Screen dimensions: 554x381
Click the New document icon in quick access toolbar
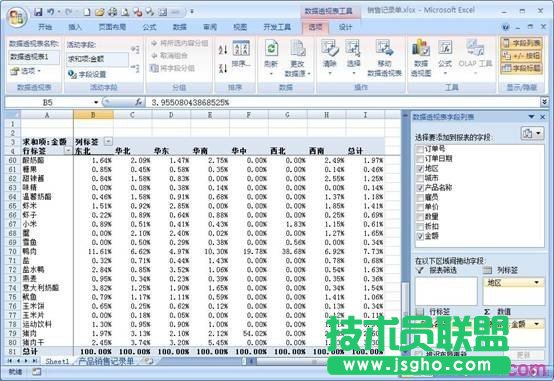pyautogui.click(x=86, y=12)
